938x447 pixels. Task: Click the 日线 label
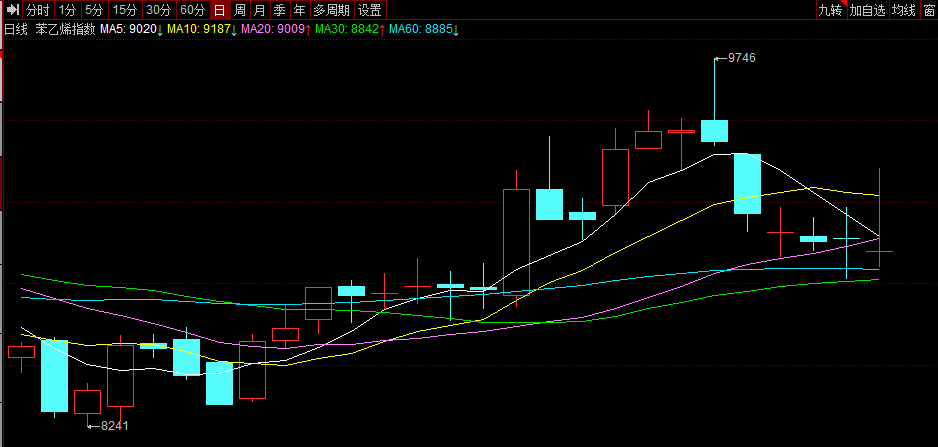(16, 29)
